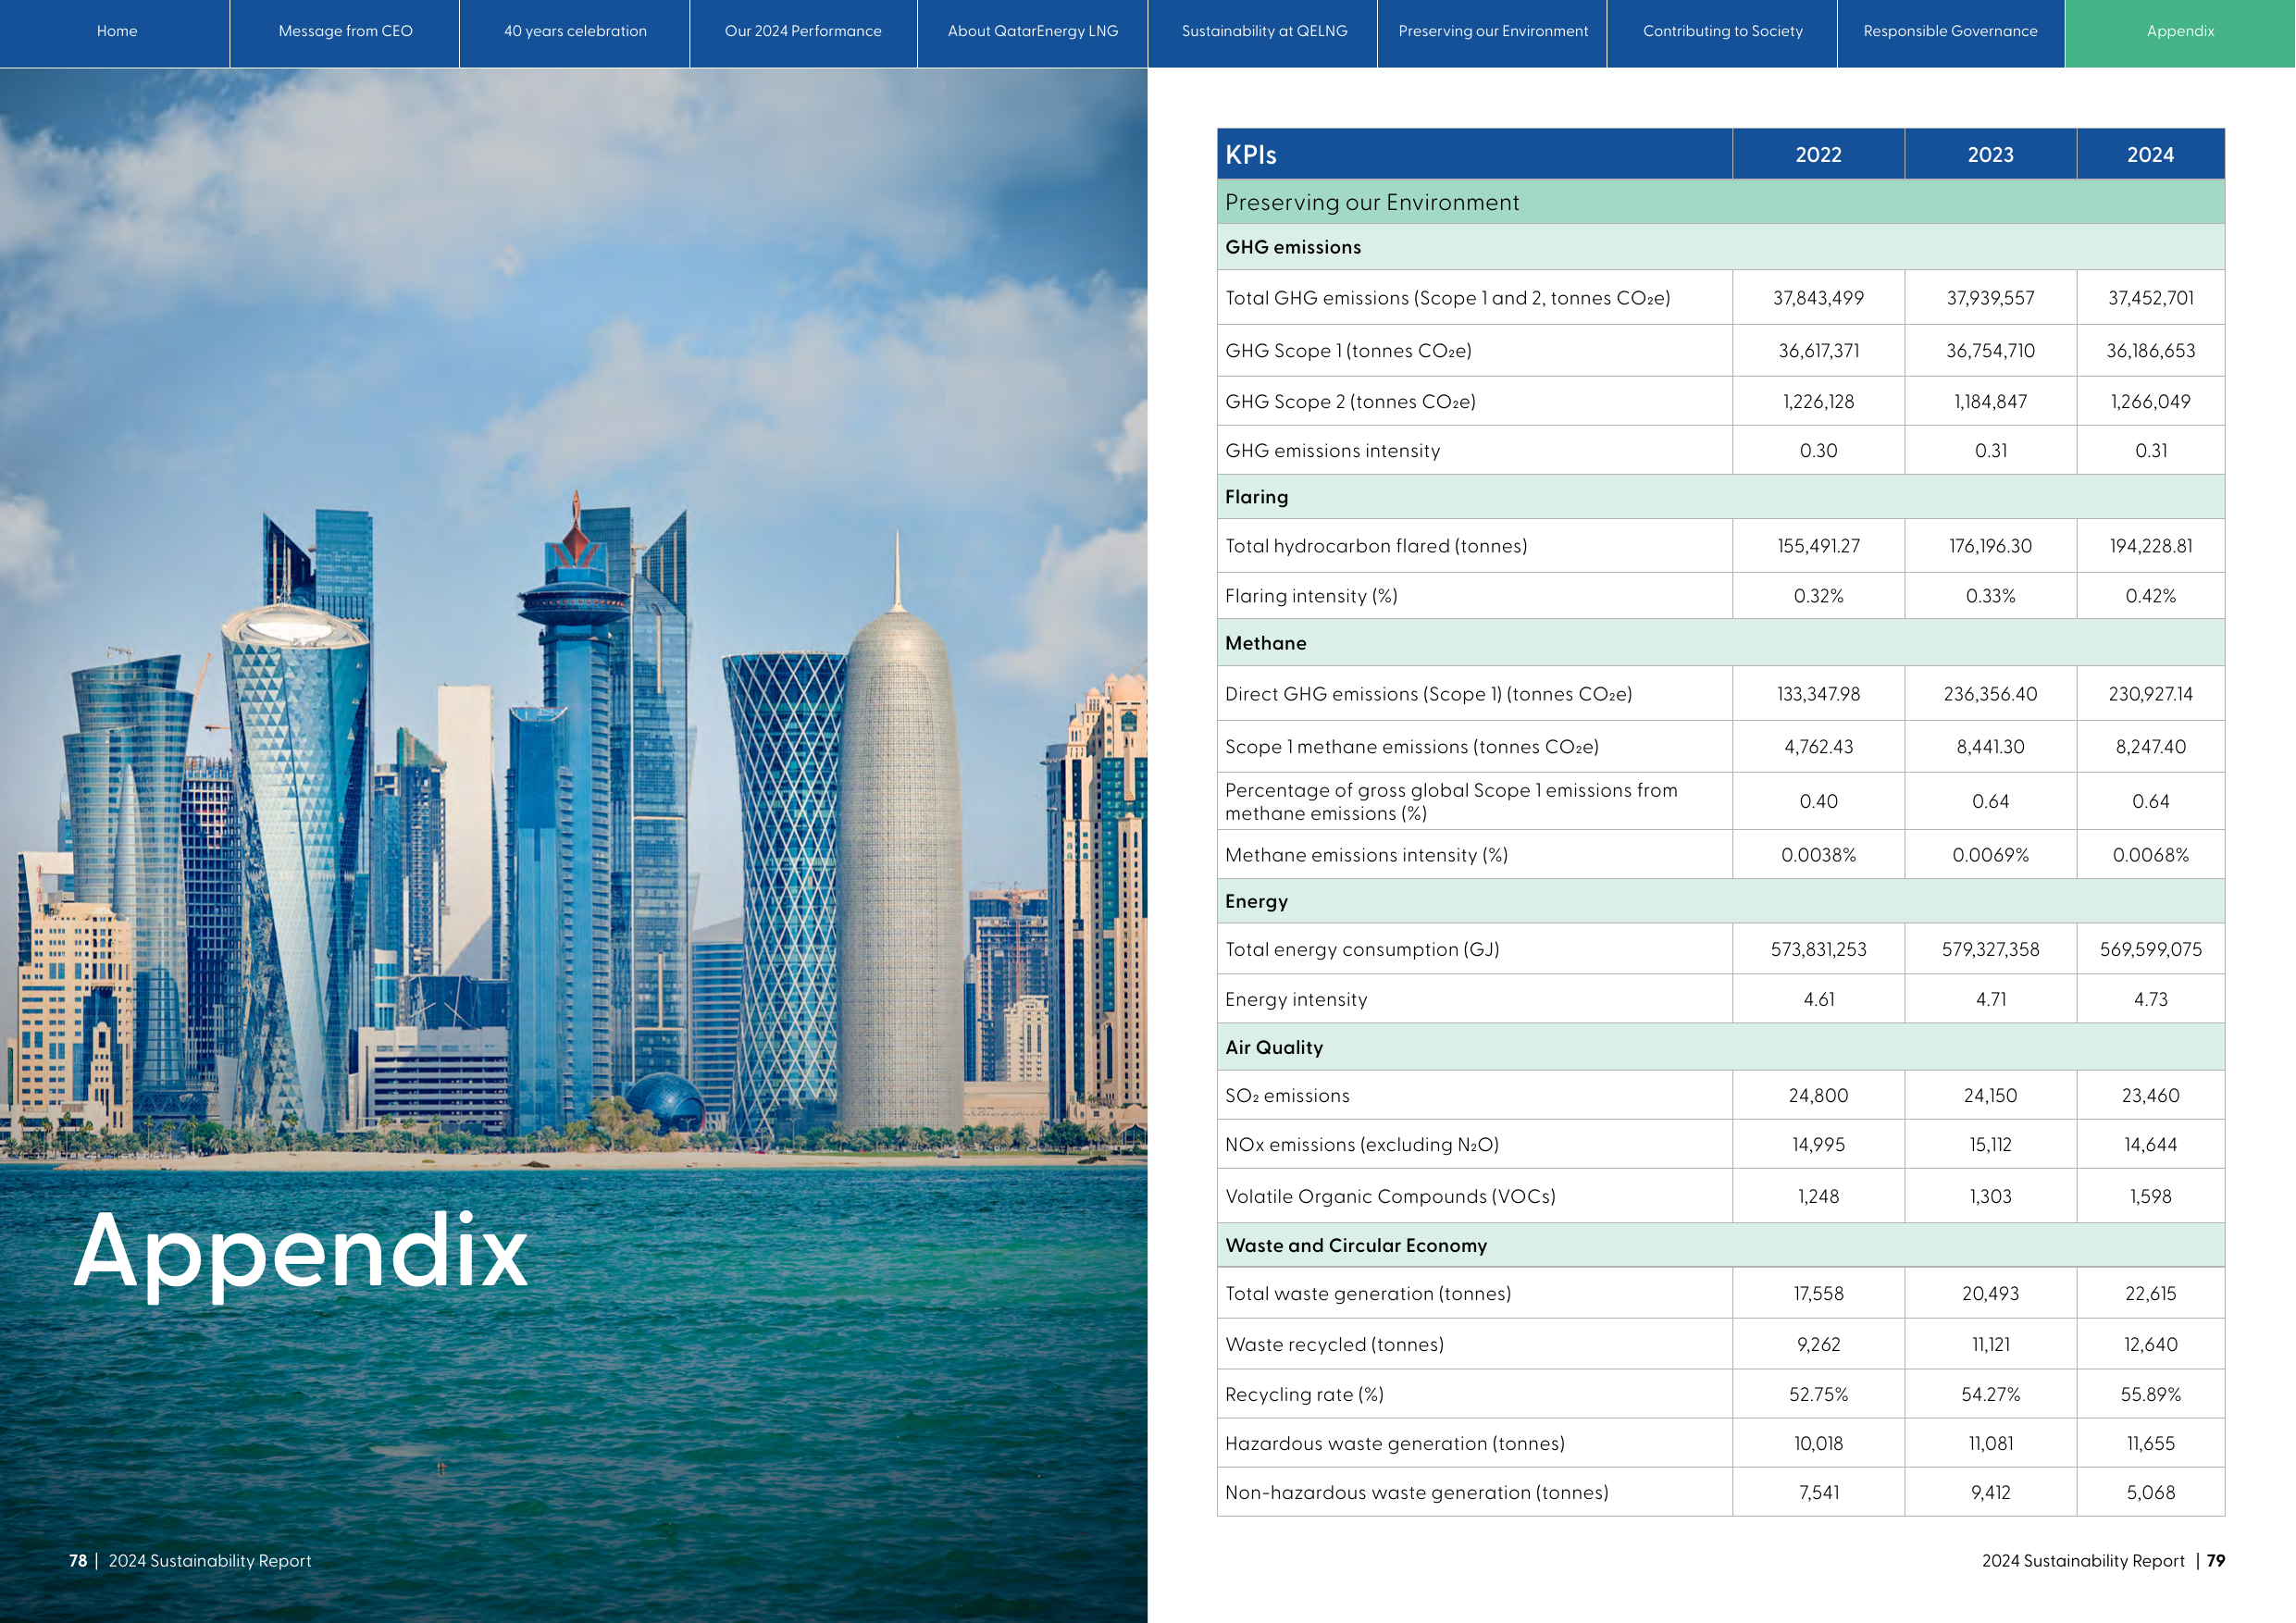Viewport: 2296px width, 1623px height.
Task: Switch to Sustainability at QELNG tab
Action: [x=1264, y=31]
